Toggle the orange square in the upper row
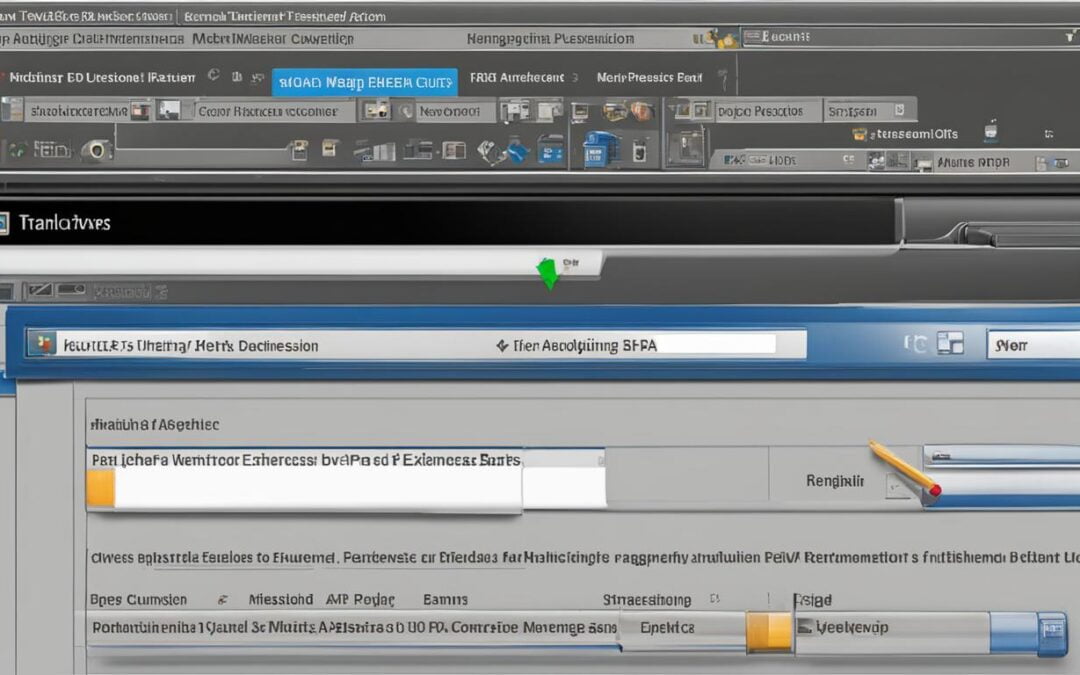1080x675 pixels. click(x=100, y=489)
